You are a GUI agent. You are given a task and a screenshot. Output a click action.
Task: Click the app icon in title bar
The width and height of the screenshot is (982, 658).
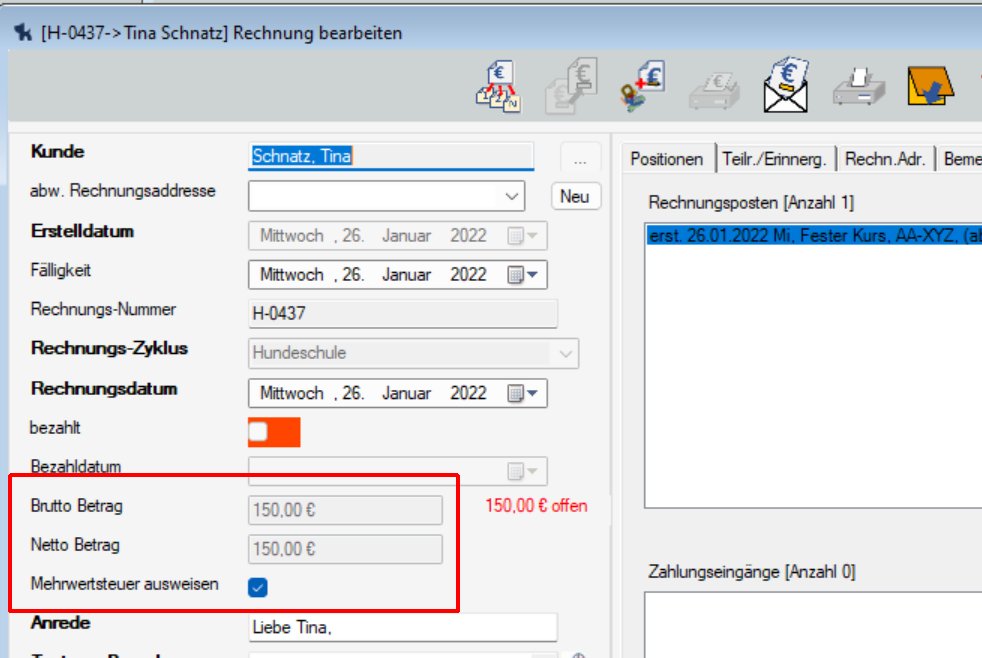click(x=24, y=33)
